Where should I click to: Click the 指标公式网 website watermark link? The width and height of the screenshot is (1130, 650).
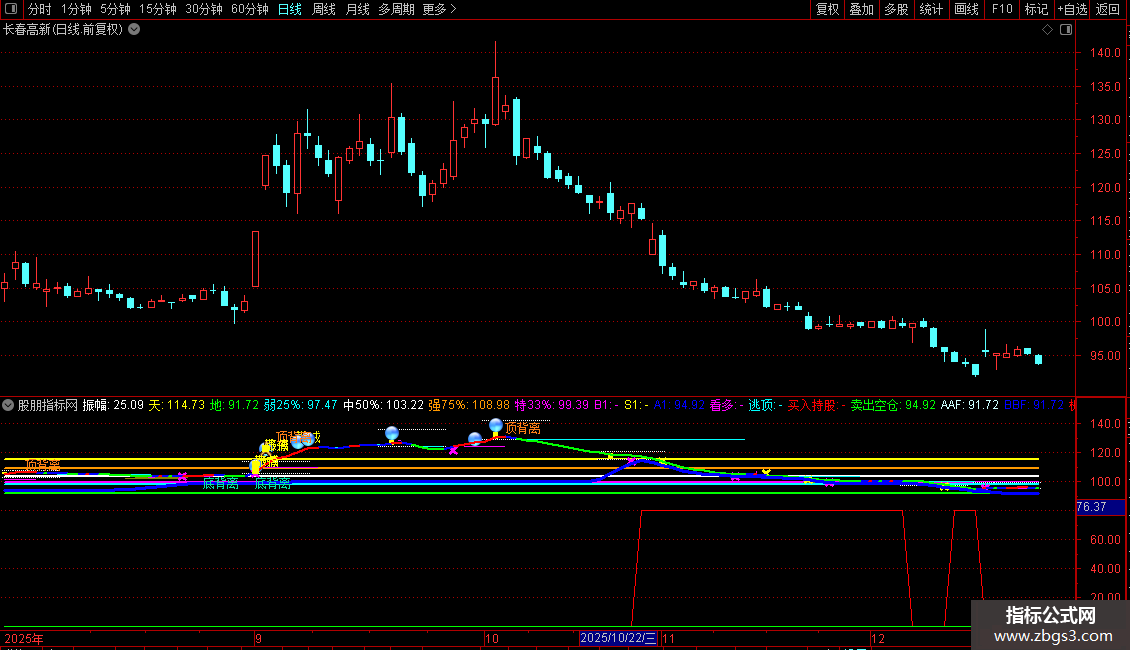pyautogui.click(x=1050, y=625)
